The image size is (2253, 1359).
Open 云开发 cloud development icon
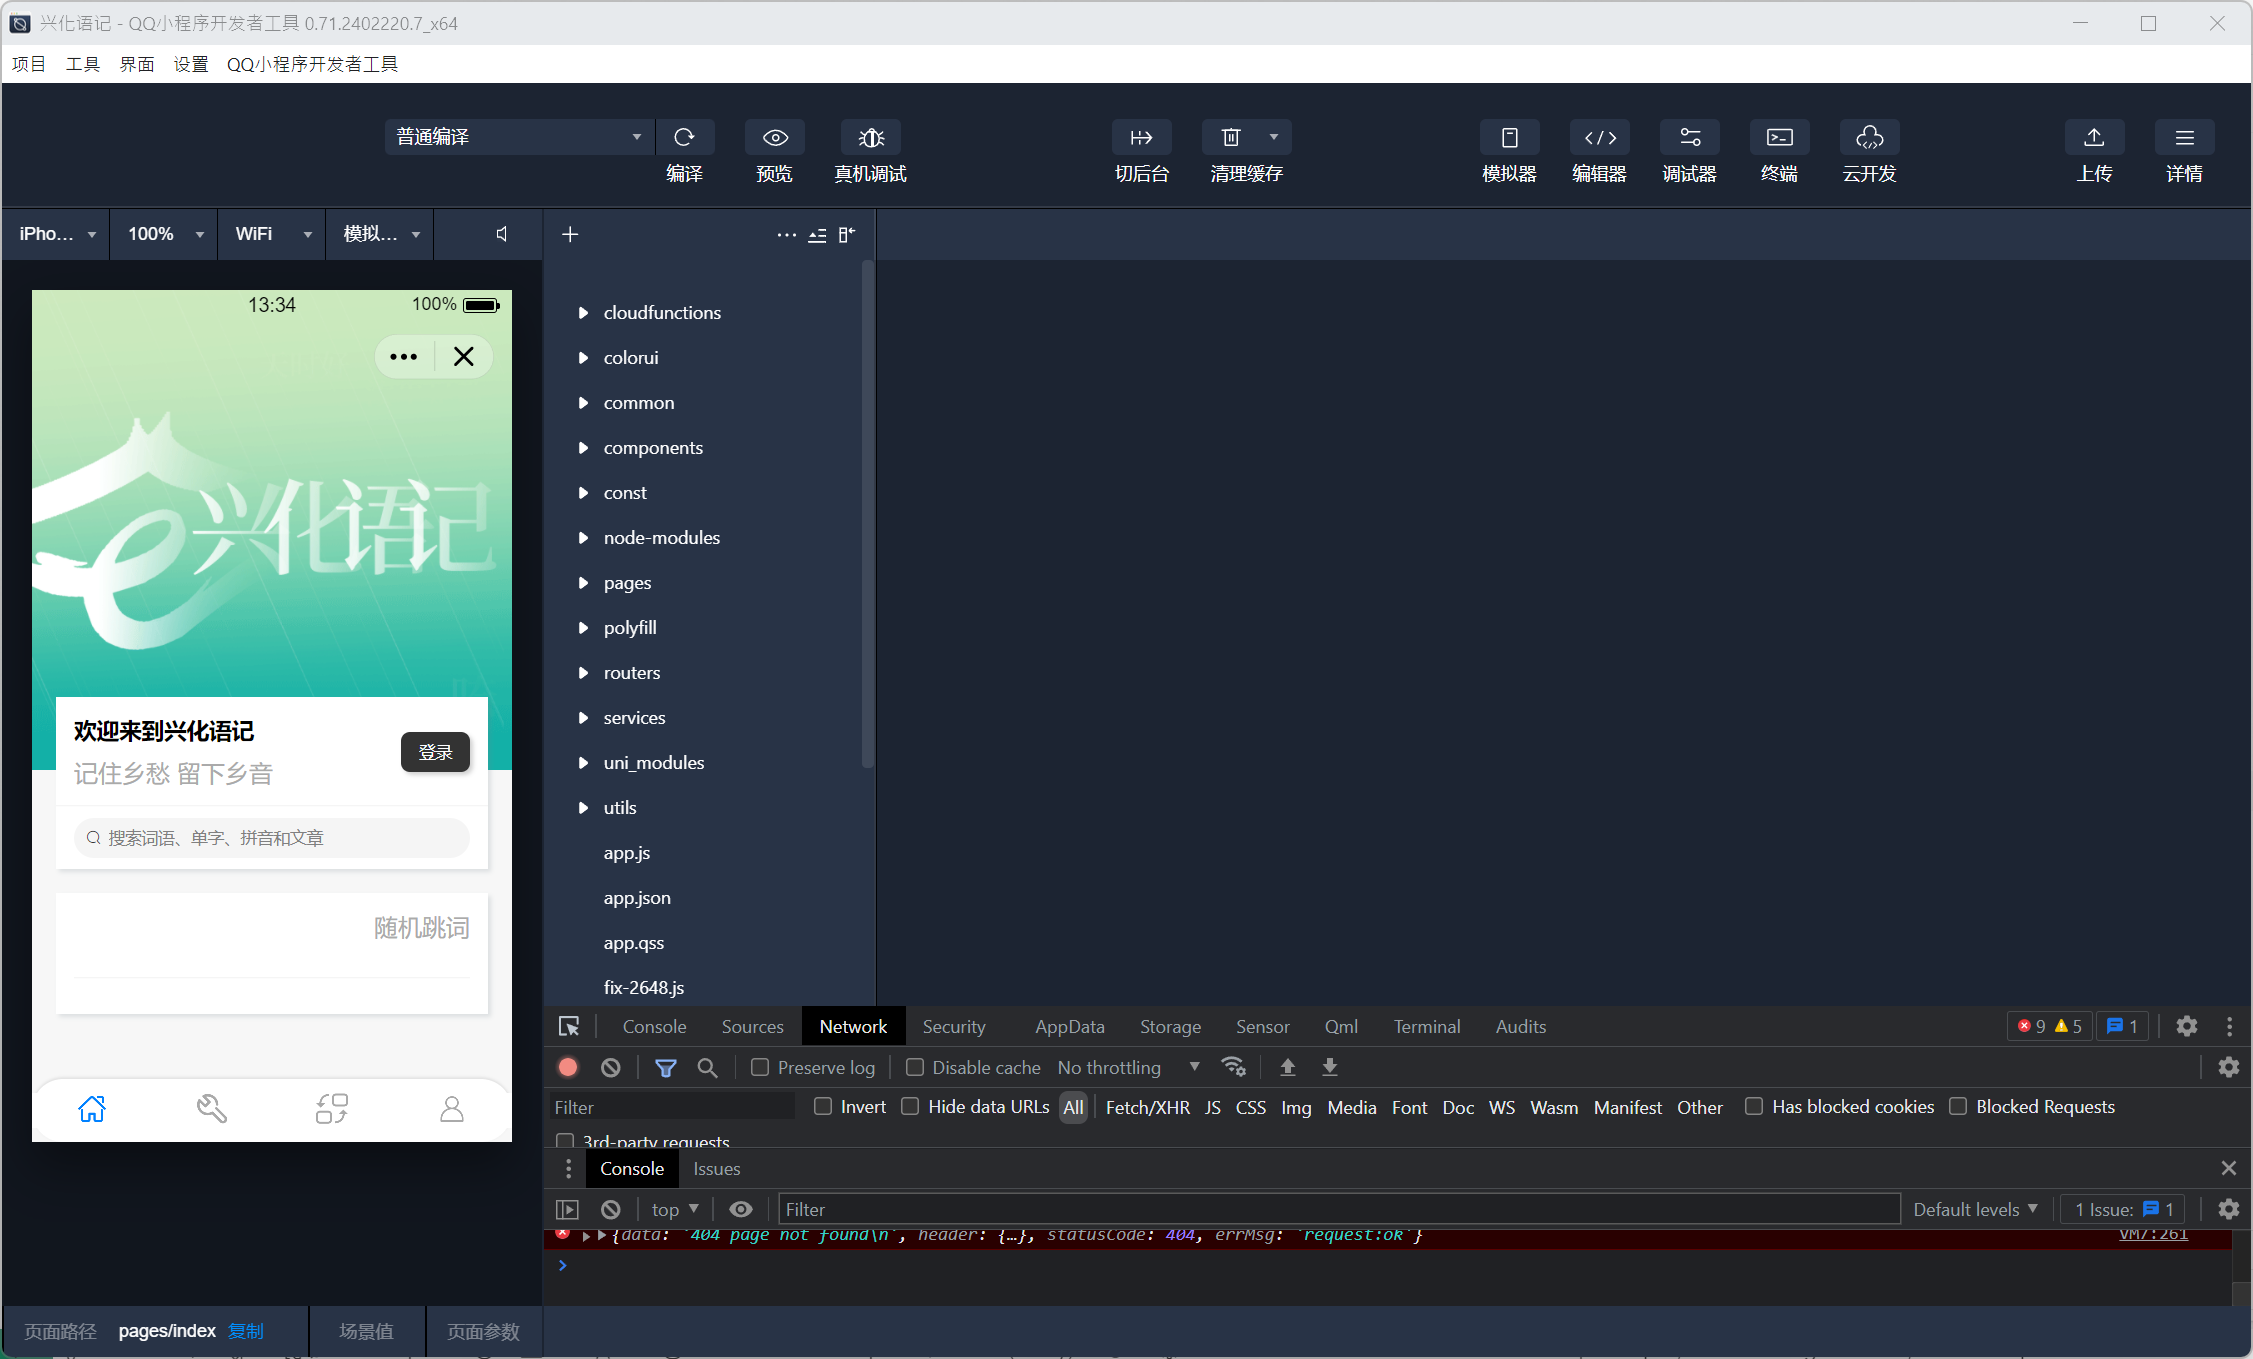coord(1869,138)
